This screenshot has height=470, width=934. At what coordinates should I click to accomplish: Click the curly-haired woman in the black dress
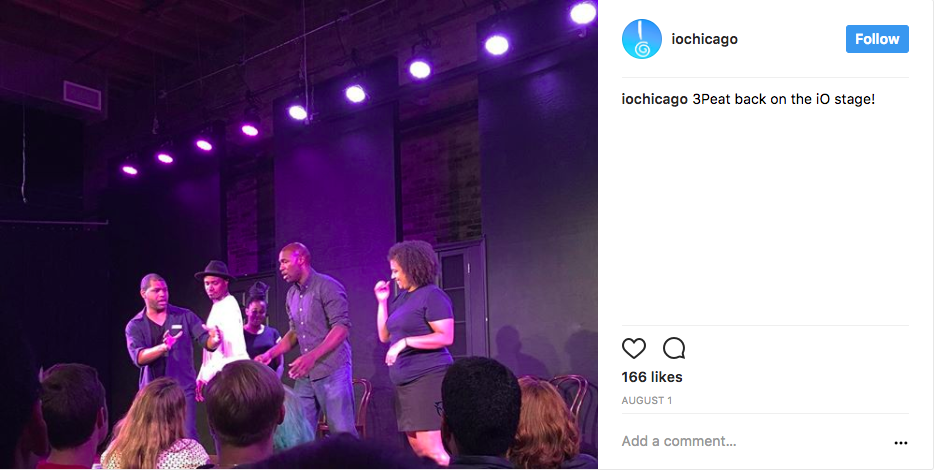click(x=415, y=348)
